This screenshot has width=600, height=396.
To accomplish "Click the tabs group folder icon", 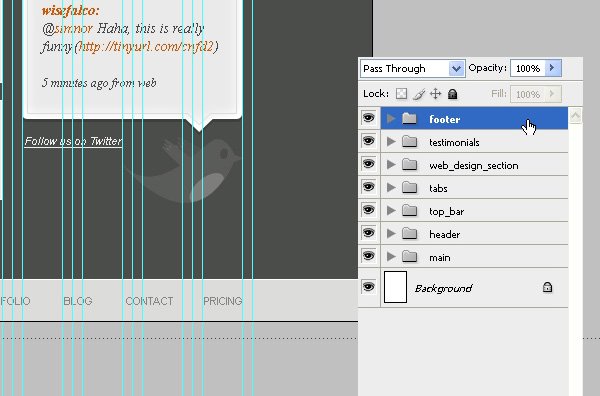I will pos(409,188).
